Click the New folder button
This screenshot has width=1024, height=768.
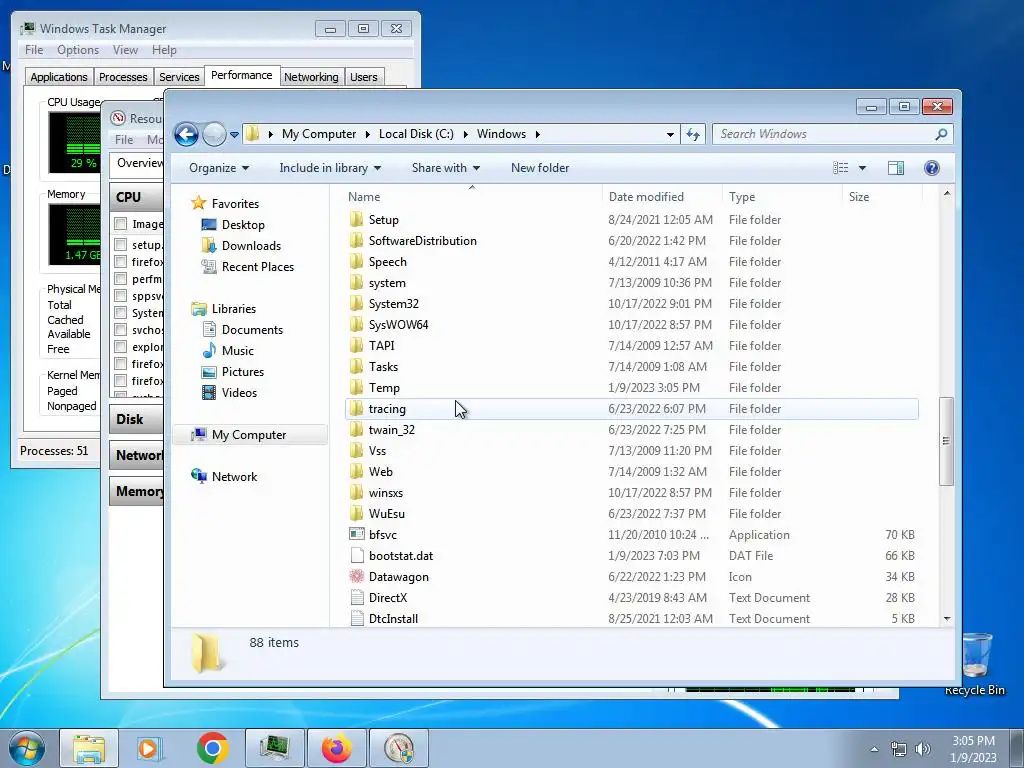(x=540, y=168)
